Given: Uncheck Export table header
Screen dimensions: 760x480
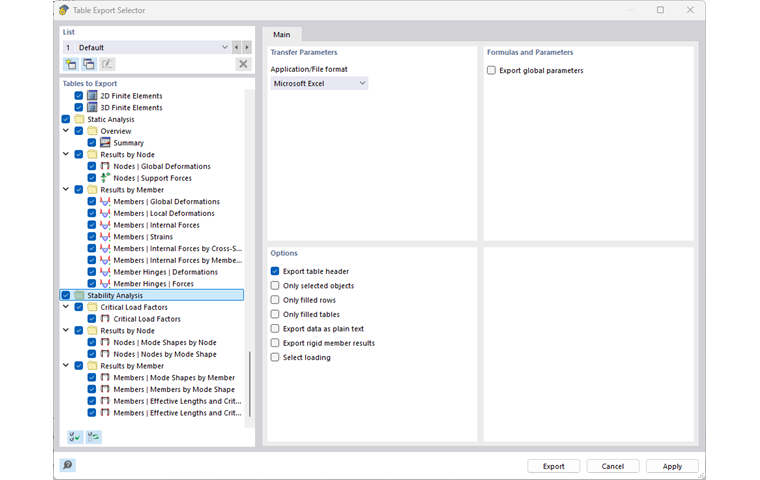Looking at the screenshot, I should [x=275, y=271].
